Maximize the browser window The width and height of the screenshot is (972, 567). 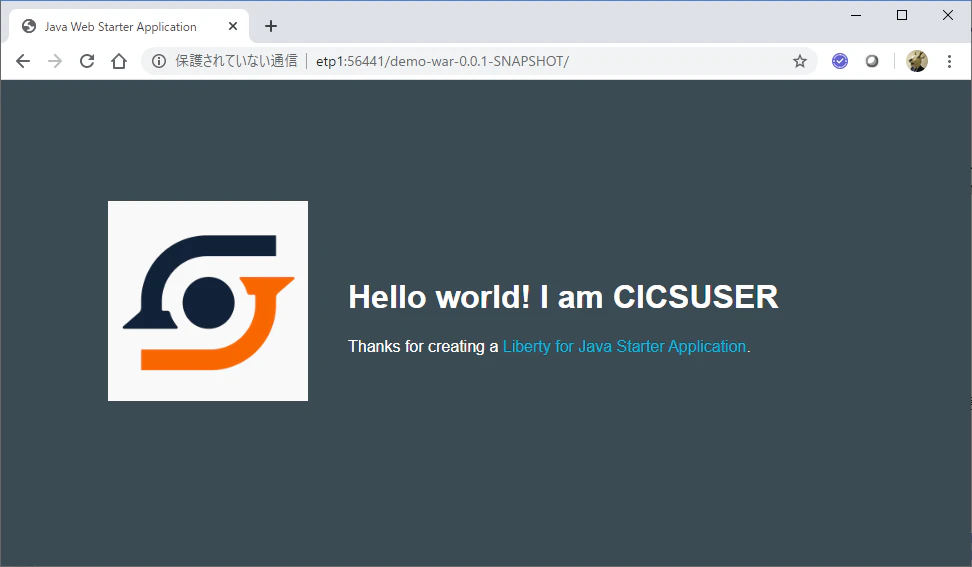click(x=902, y=15)
